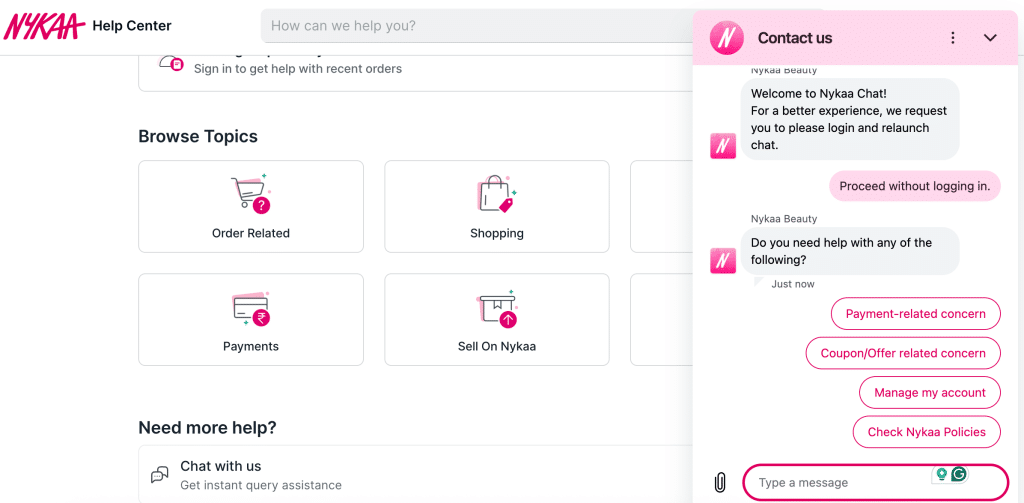Open Chat with us option

tap(415, 475)
